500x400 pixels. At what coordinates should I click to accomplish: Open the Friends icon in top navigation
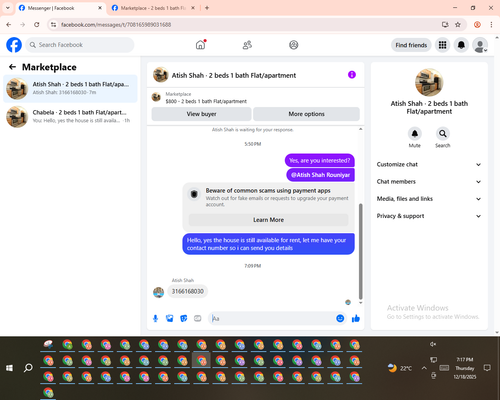247,45
